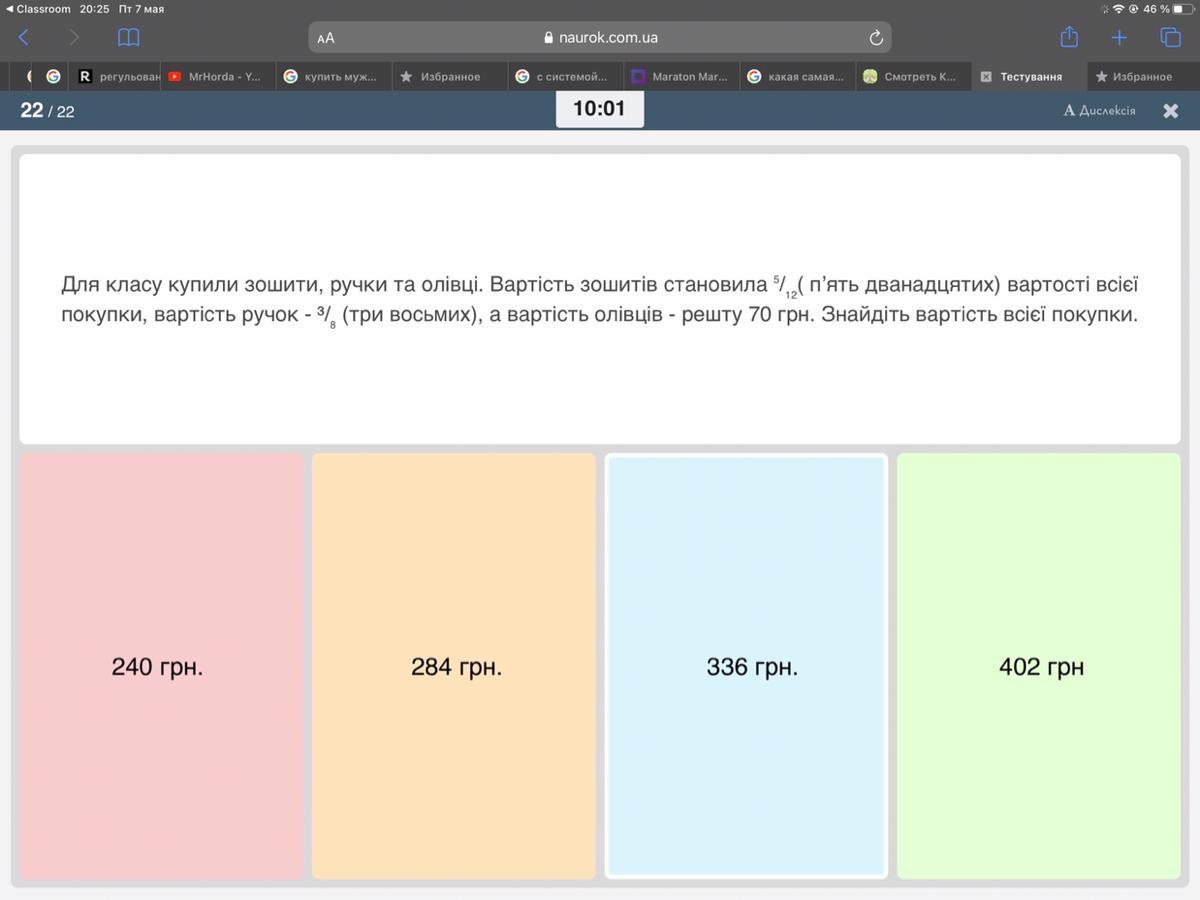The width and height of the screenshot is (1200, 900).
Task: Tap the Safari back arrow
Action: click(24, 38)
